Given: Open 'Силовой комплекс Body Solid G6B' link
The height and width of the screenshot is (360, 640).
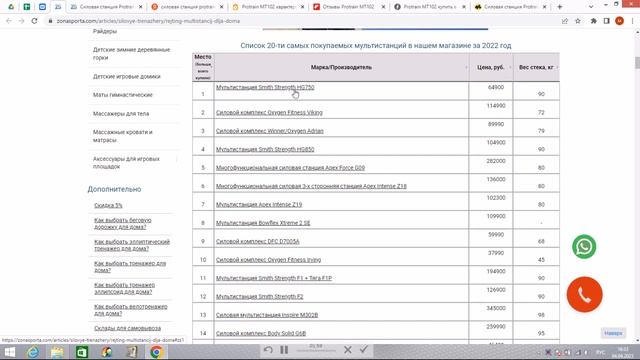Looking at the screenshot, I should click(x=261, y=333).
